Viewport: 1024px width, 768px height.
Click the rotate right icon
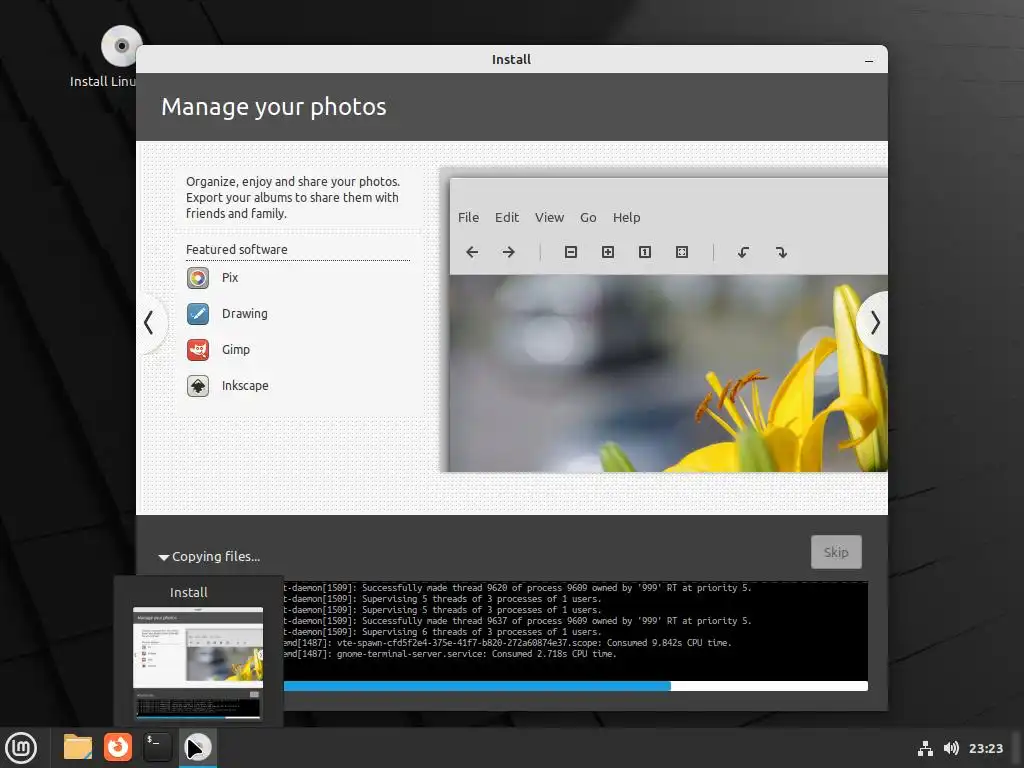[x=781, y=252]
